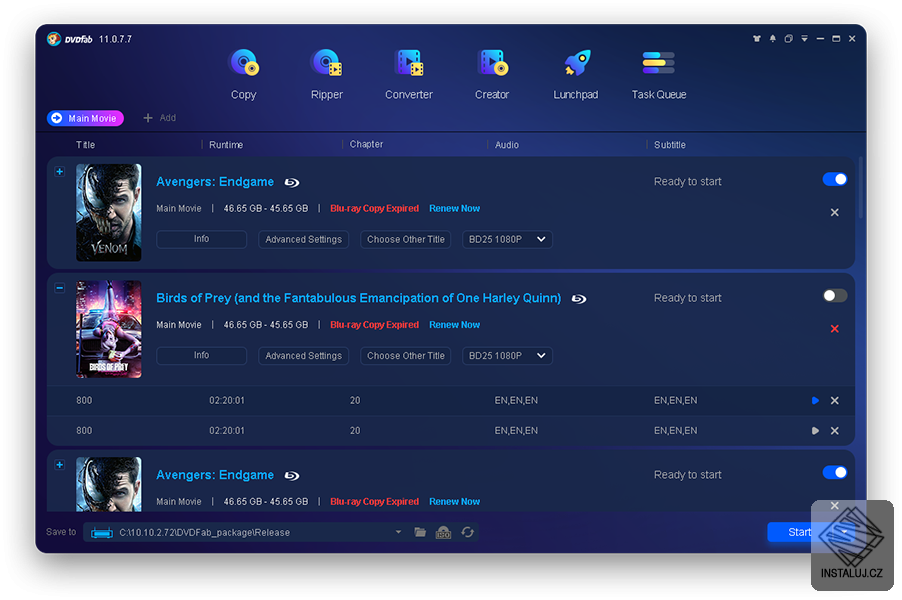This screenshot has height=600, width=902.
Task: Open Advanced Settings for Birds of Prey
Action: point(303,356)
